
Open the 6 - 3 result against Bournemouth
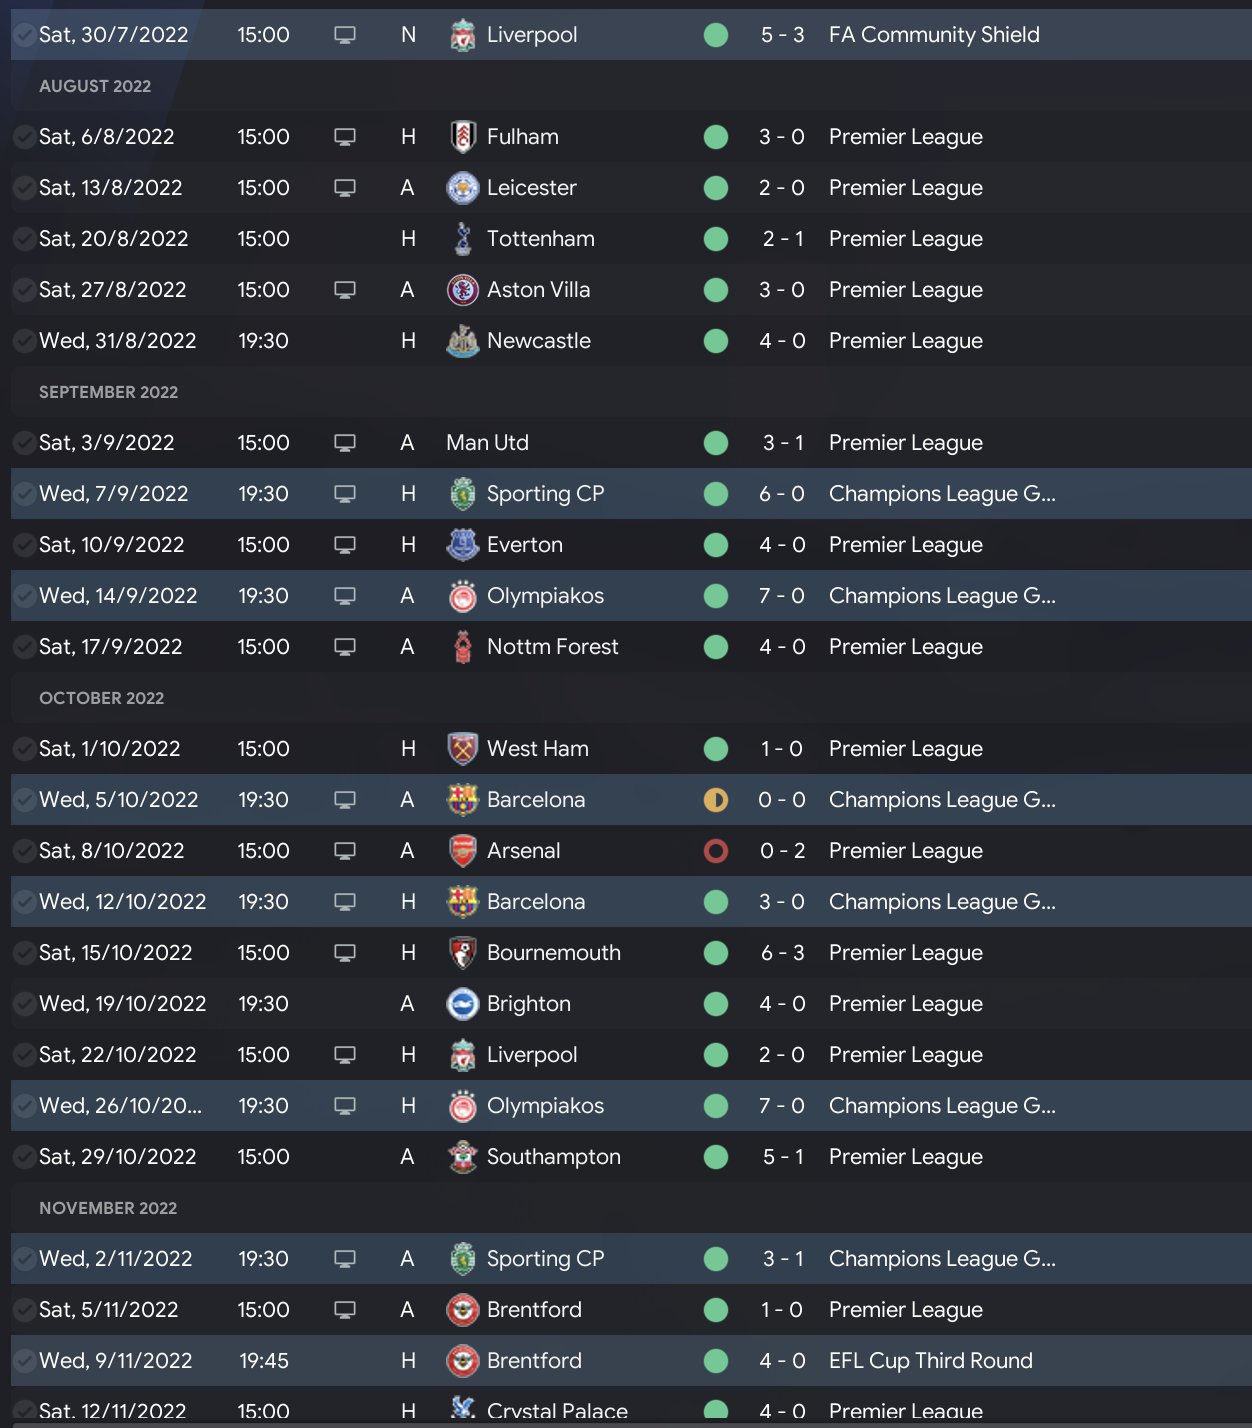pos(782,953)
